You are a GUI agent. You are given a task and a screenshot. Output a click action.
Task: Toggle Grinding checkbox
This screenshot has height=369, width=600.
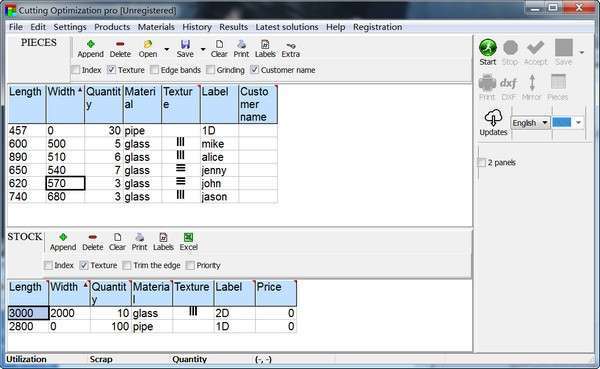coord(210,70)
